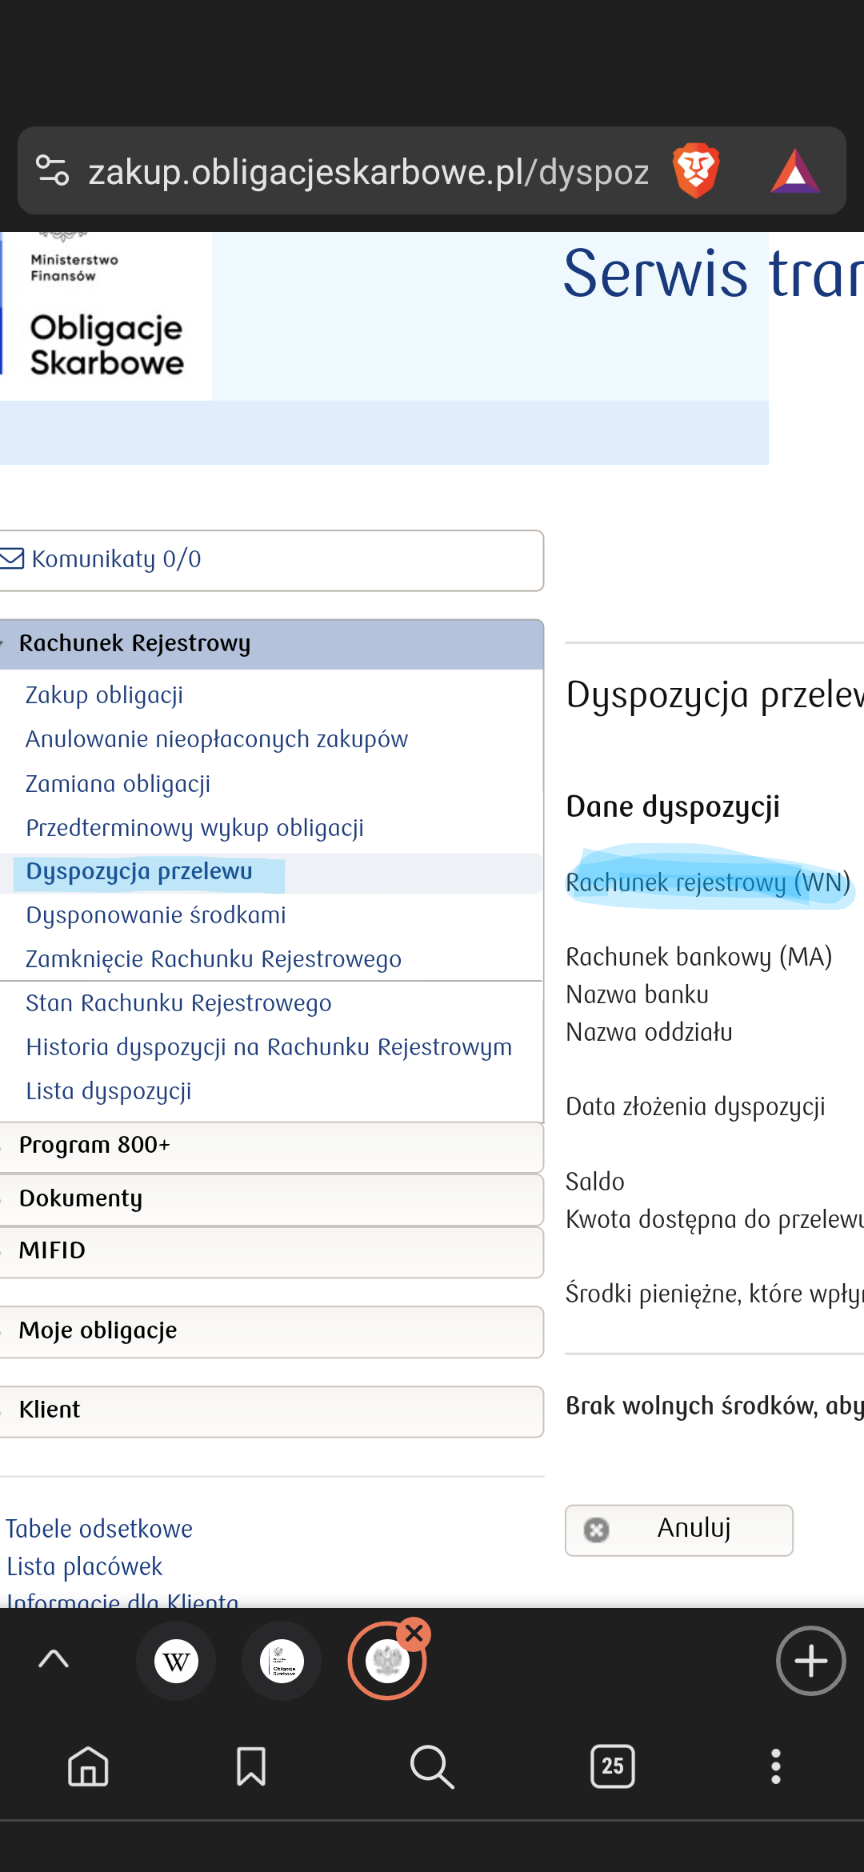Image resolution: width=864 pixels, height=1872 pixels.
Task: Open the Tabele odsetkowe link
Action: point(99,1529)
